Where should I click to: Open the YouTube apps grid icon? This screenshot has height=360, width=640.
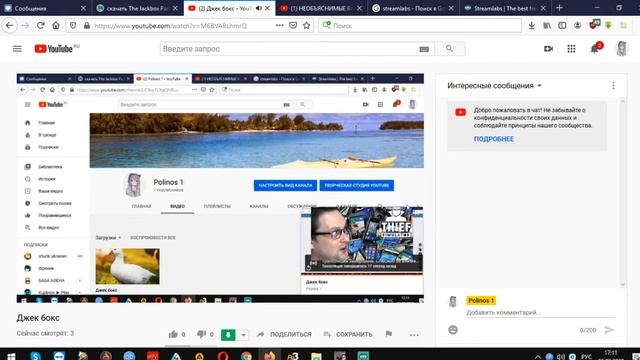(x=571, y=49)
